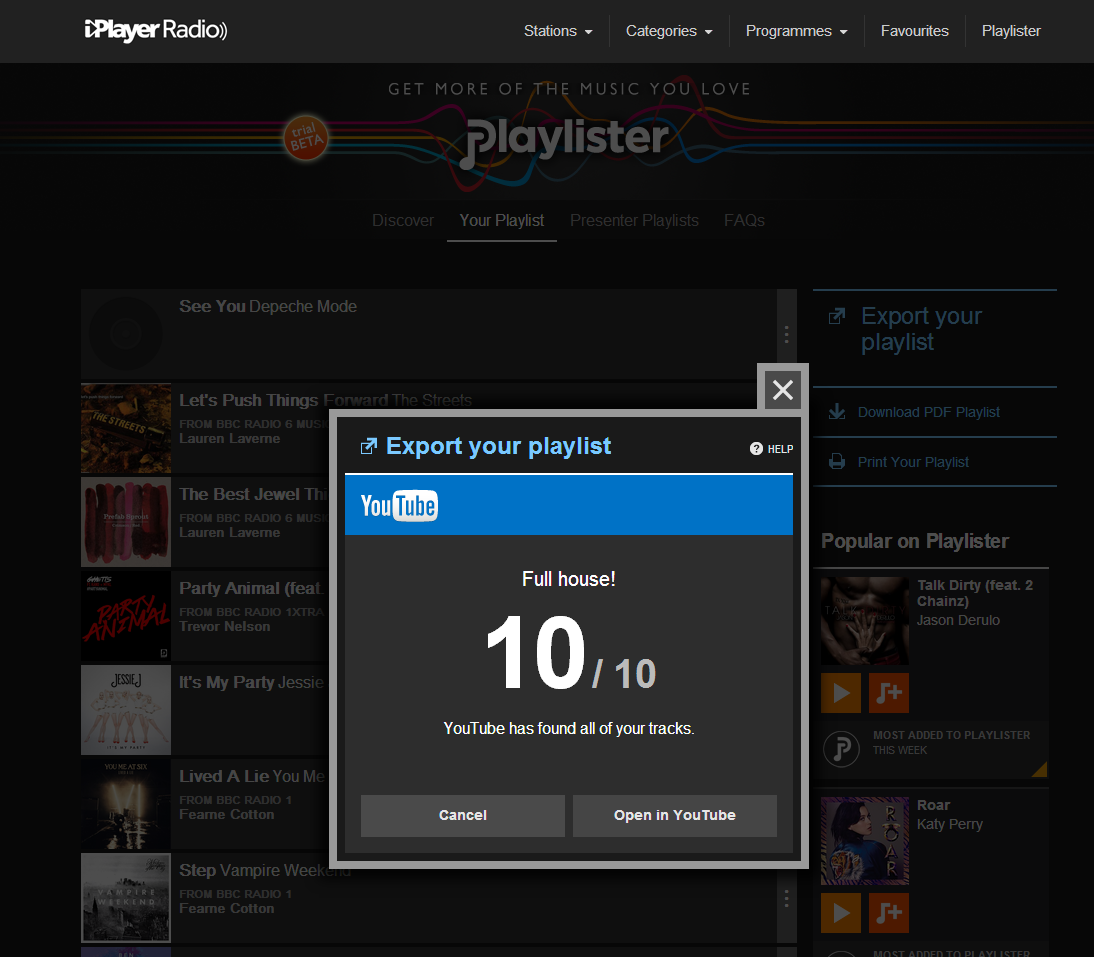Click the printer icon for Print Your Playlist
This screenshot has height=957, width=1094.
837,462
